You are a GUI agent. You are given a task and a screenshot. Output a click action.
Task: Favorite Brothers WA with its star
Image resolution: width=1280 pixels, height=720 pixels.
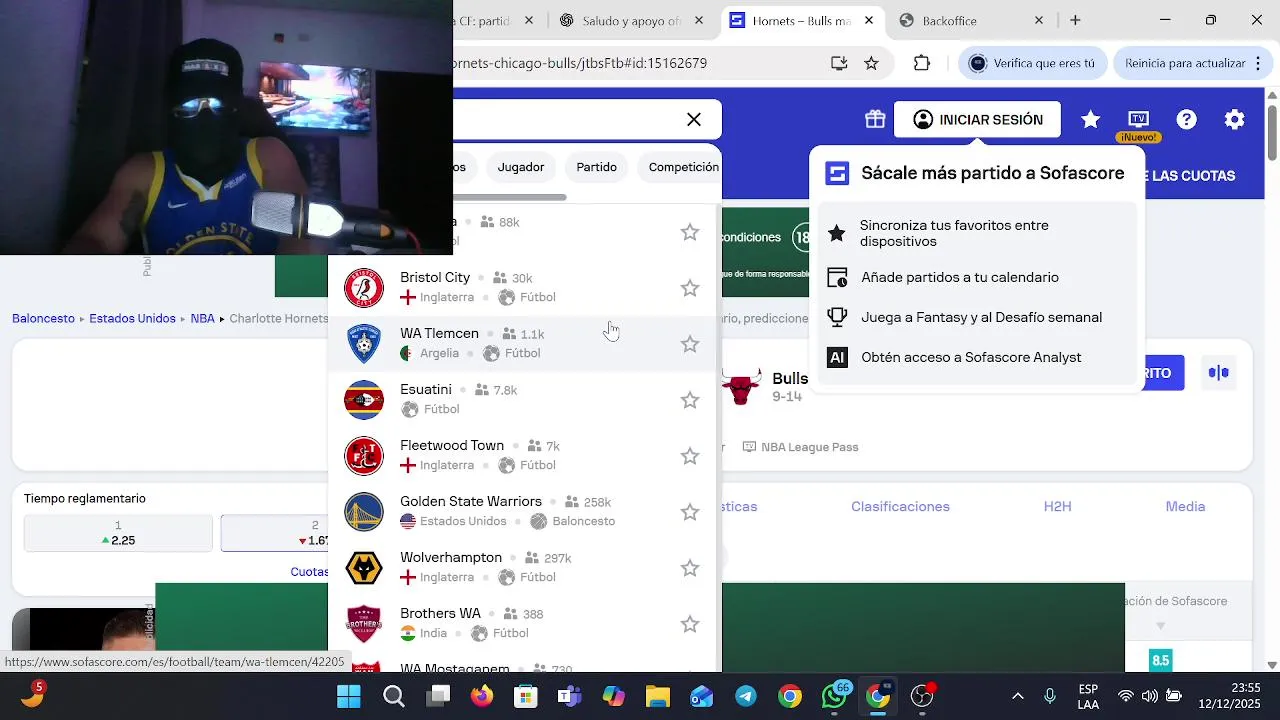[690, 624]
